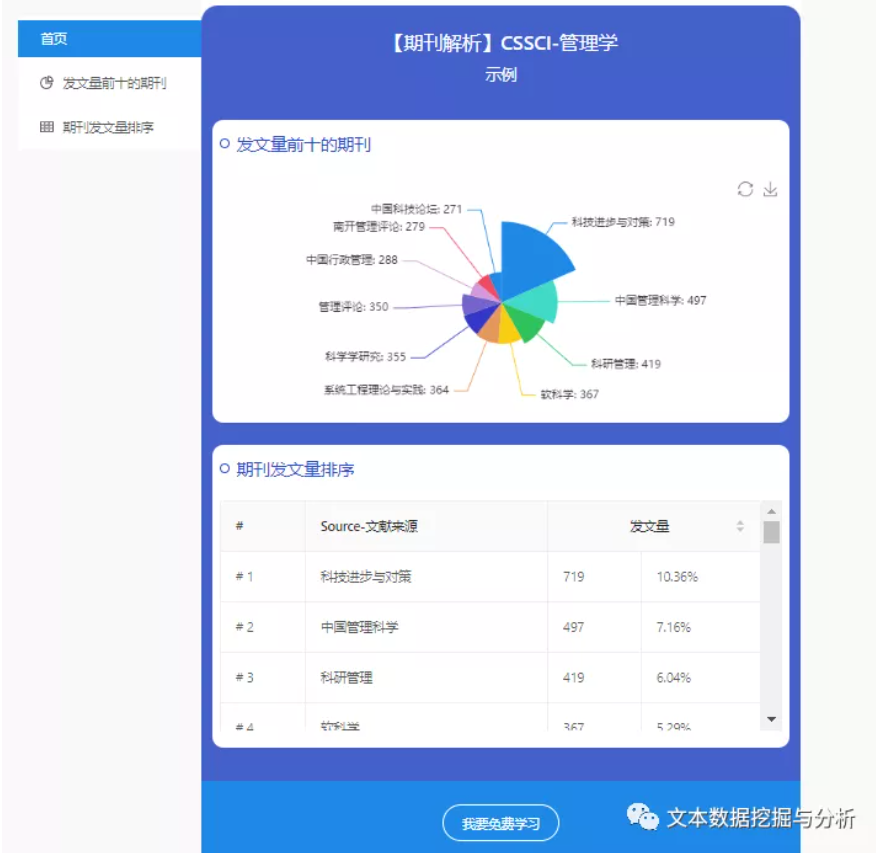Click the chart refresh icon
Screen dimensions: 876x853
point(745,189)
